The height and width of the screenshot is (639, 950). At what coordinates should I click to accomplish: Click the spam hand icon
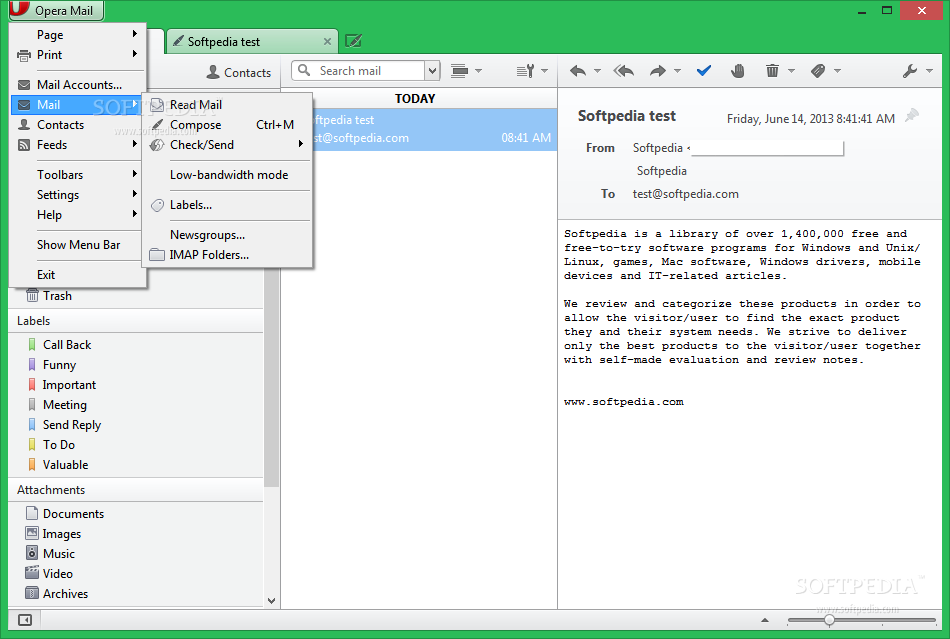(x=737, y=71)
